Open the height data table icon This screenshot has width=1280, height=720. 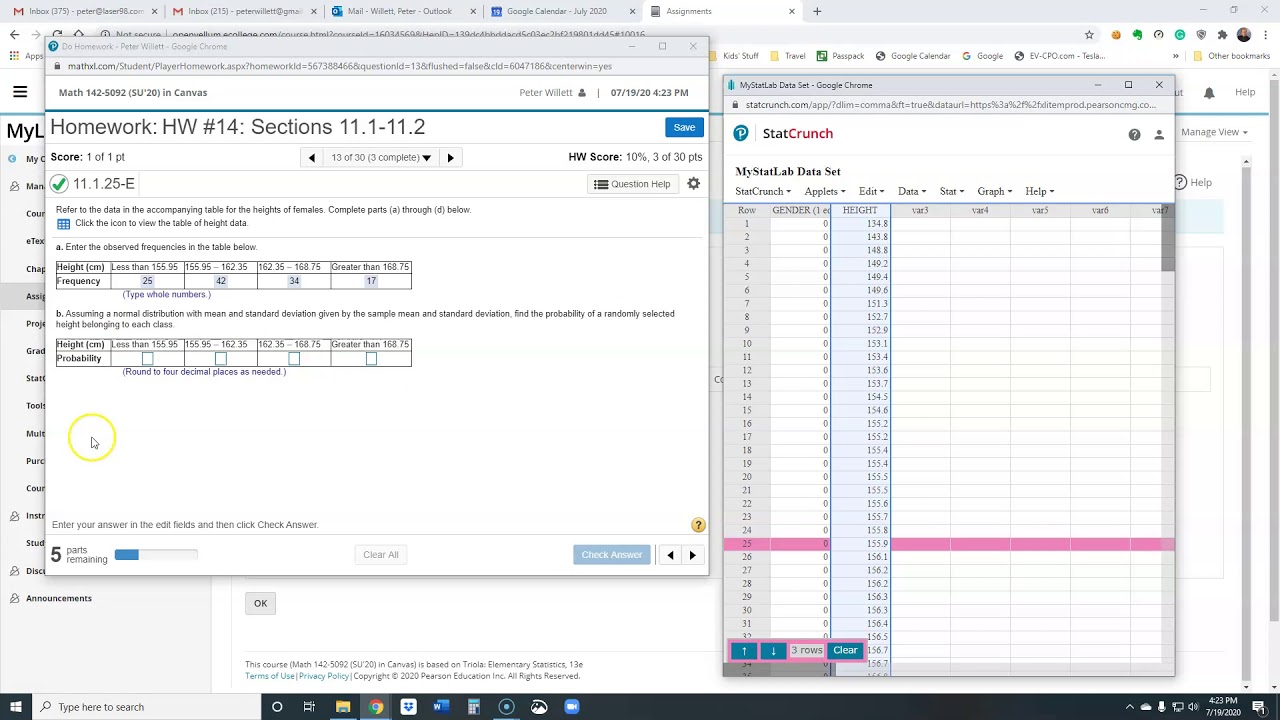[x=63, y=224]
